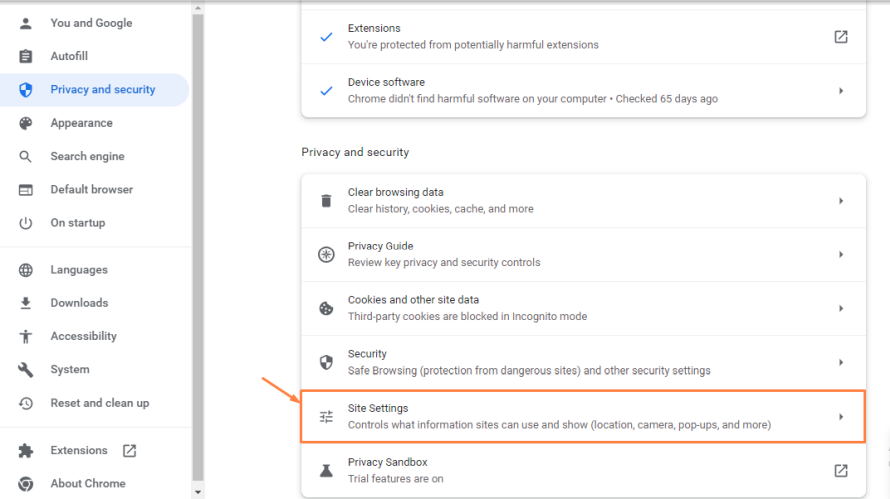
Task: Click the Privacy Sandbox flask icon
Action: tap(326, 470)
